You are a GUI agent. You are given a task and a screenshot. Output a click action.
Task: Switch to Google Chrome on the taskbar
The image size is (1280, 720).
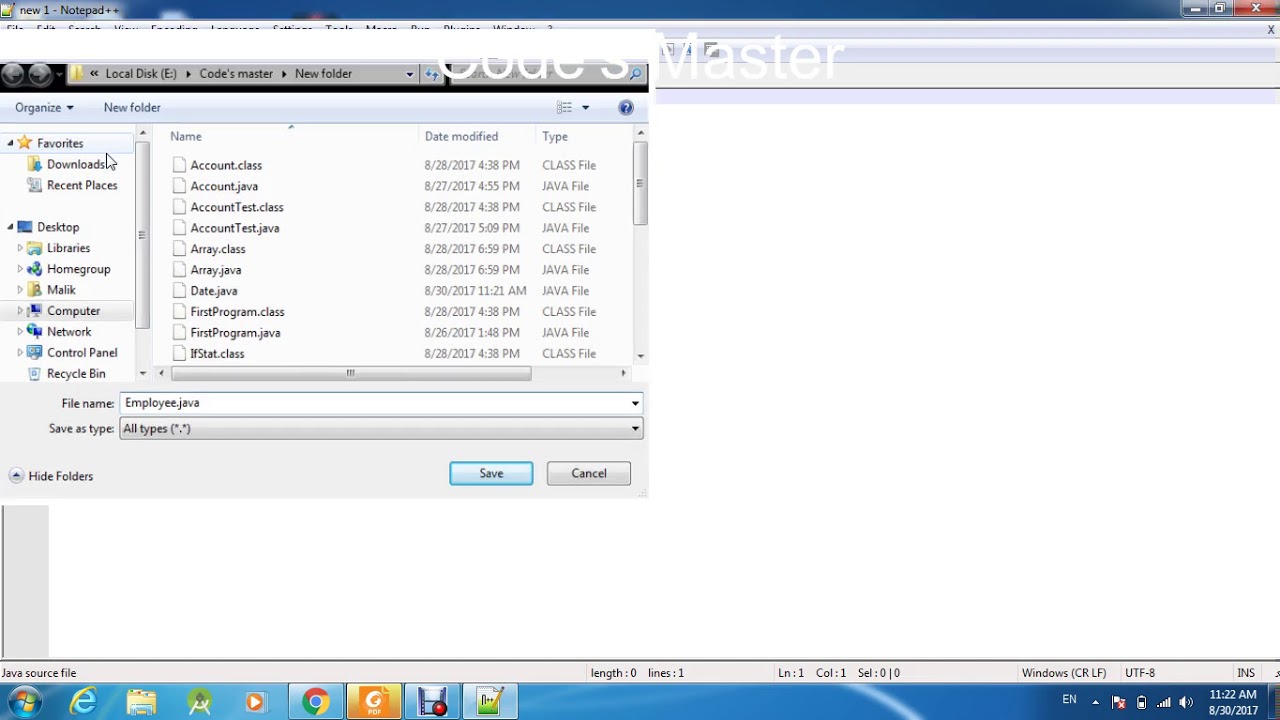click(x=315, y=702)
